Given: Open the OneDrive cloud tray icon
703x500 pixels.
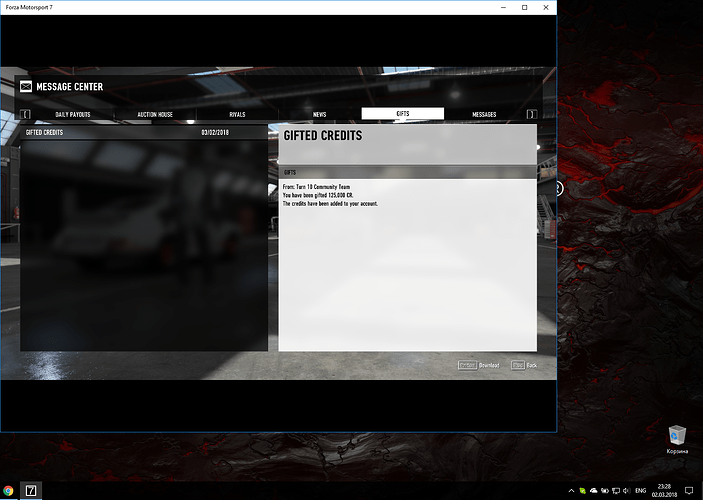Looking at the screenshot, I should tap(594, 491).
